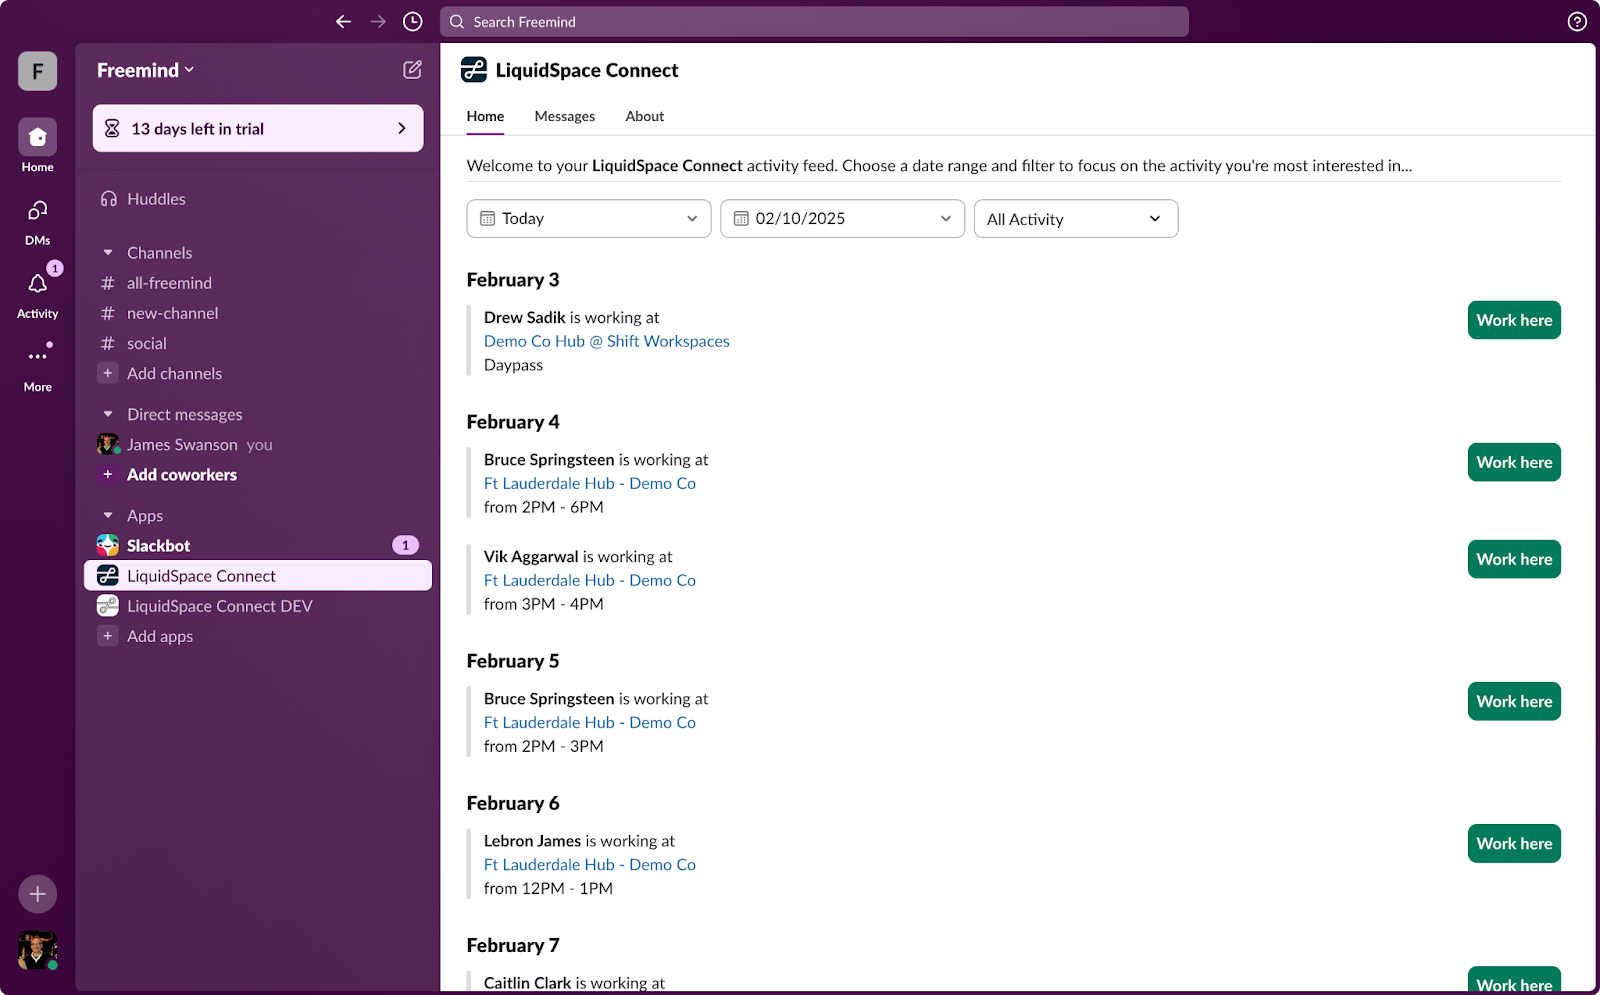
Task: Open the all-freemind channel
Action: (258, 283)
